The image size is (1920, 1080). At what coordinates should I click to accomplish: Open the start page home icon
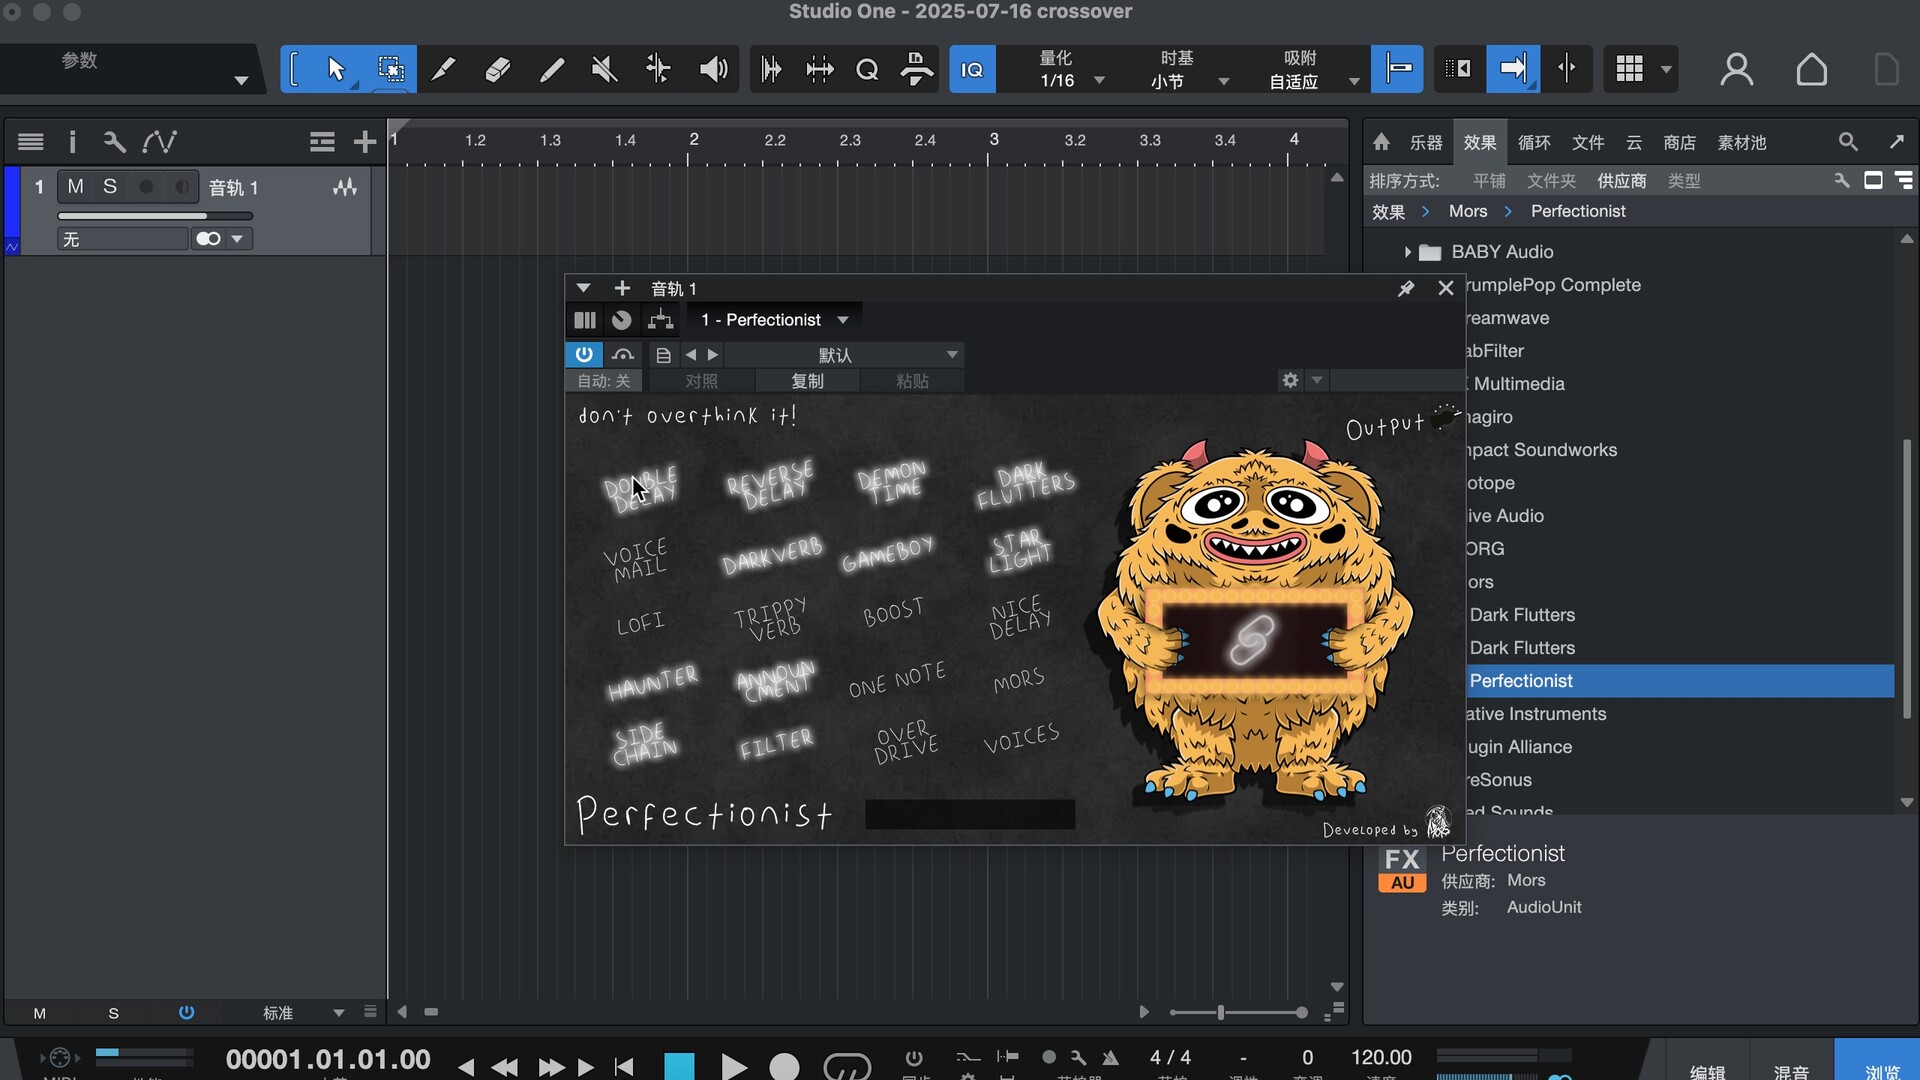(1812, 69)
